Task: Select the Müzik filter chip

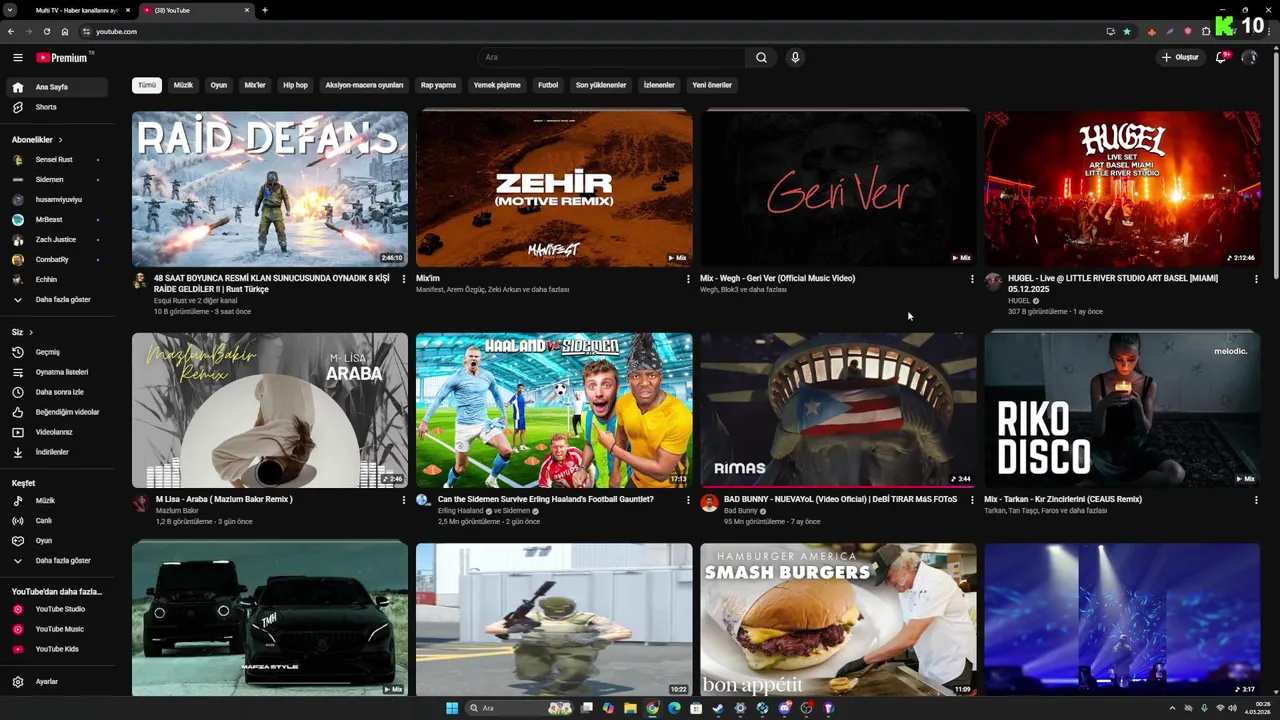Action: coord(183,85)
